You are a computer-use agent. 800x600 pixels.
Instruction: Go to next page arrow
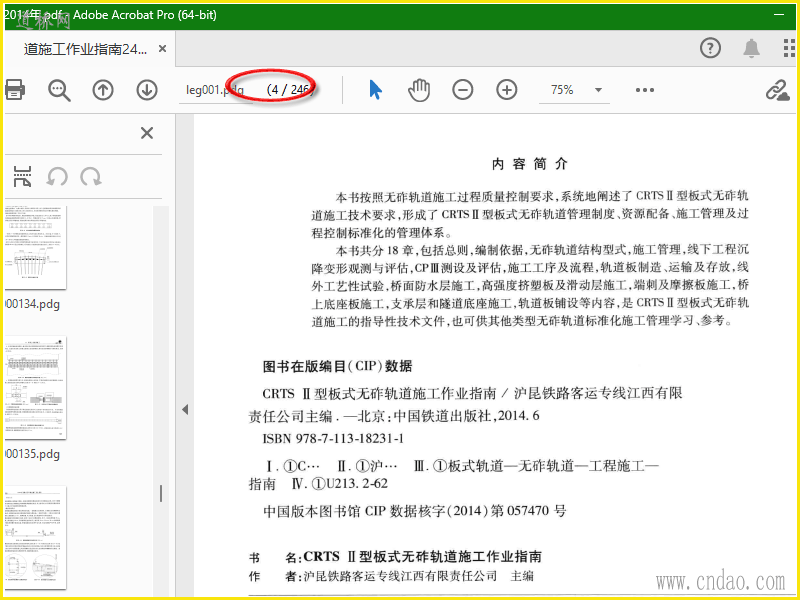click(x=146, y=90)
